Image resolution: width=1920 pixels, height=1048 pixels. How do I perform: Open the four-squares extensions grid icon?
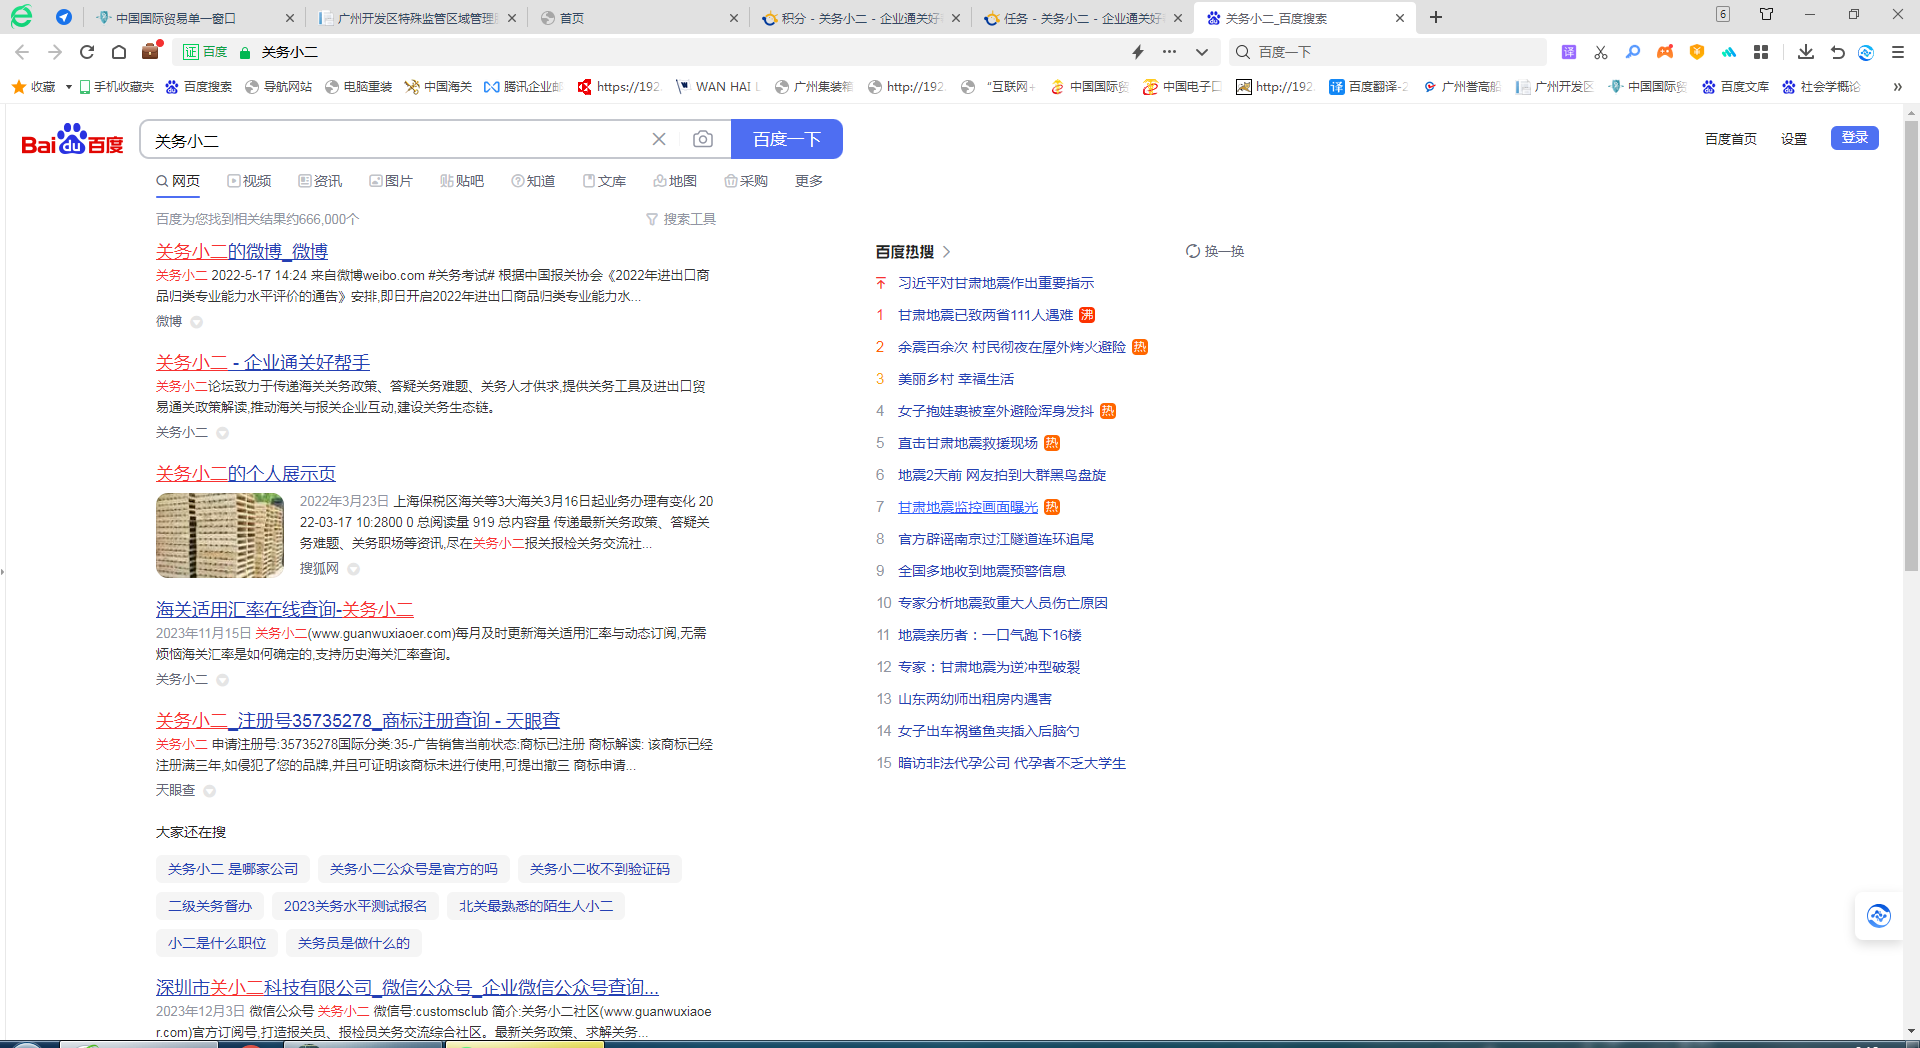(1761, 52)
